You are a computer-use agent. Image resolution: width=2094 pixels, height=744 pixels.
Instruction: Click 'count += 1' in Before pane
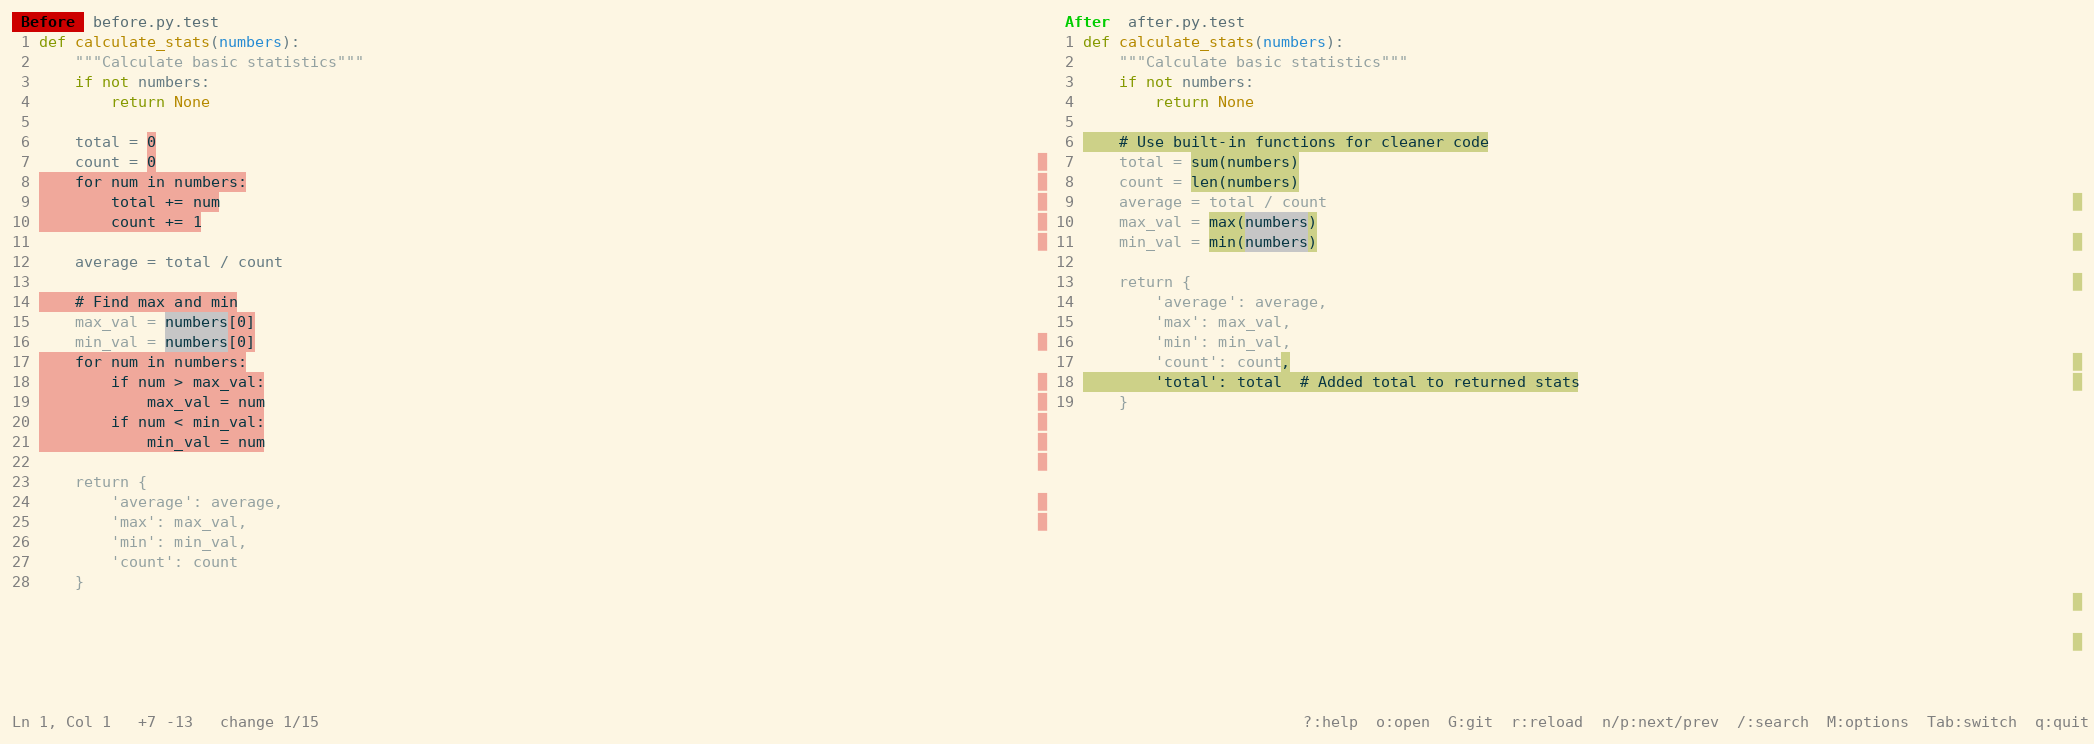pyautogui.click(x=156, y=222)
